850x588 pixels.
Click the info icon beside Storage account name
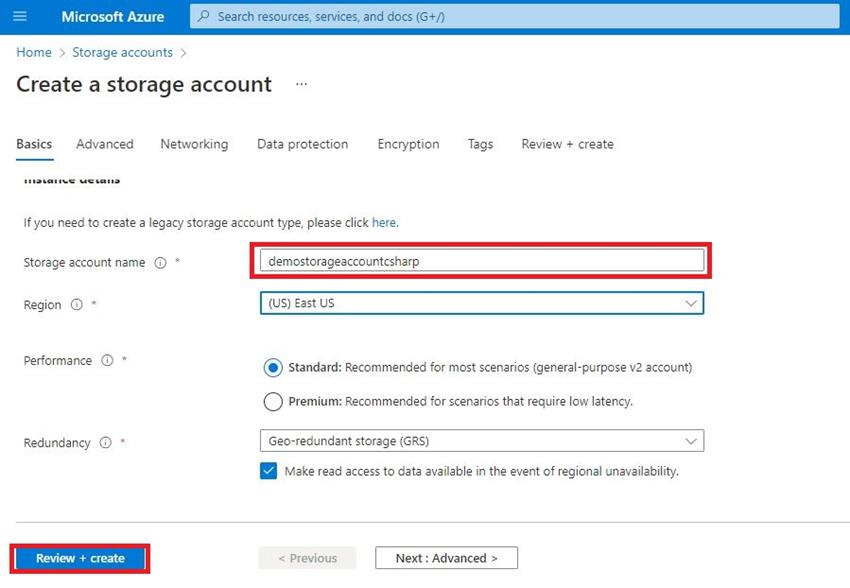pos(161,262)
